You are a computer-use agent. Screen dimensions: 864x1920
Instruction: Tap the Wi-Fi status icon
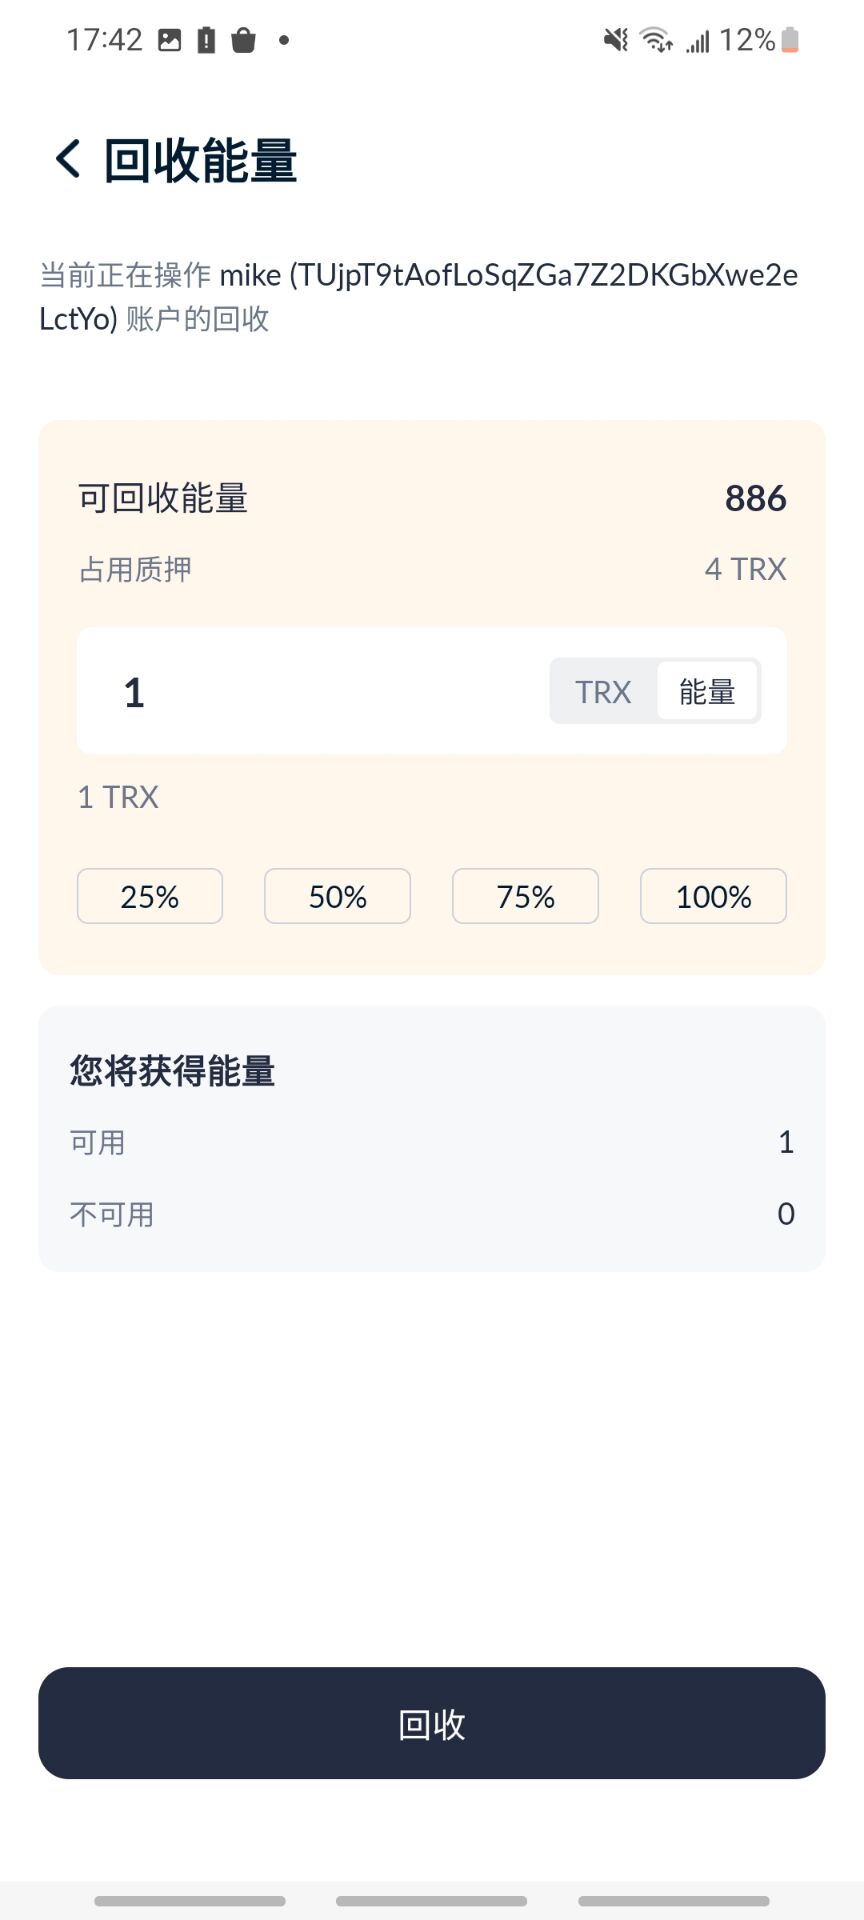(x=656, y=40)
